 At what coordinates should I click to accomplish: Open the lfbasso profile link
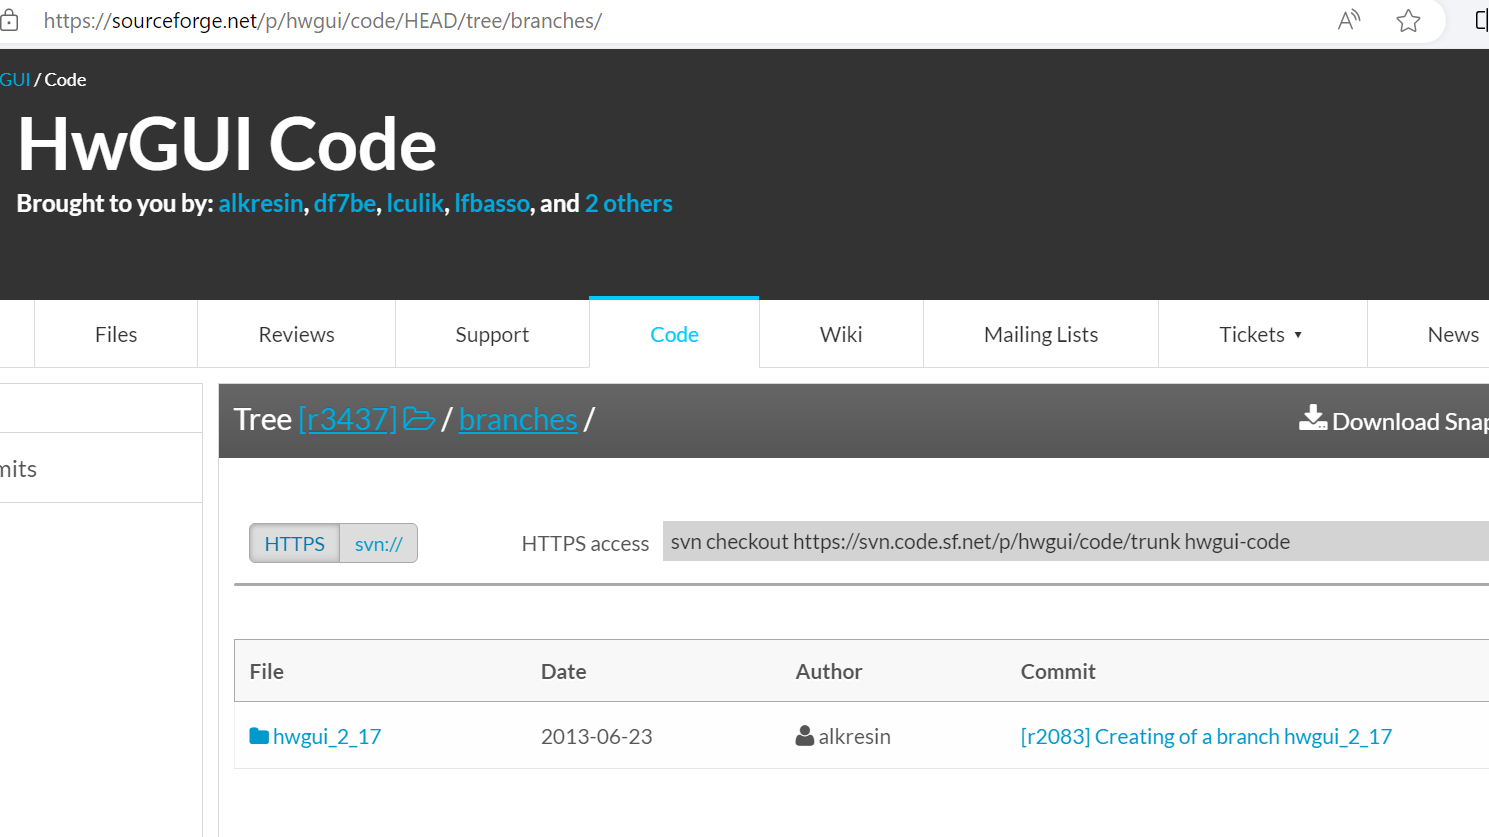tap(492, 203)
